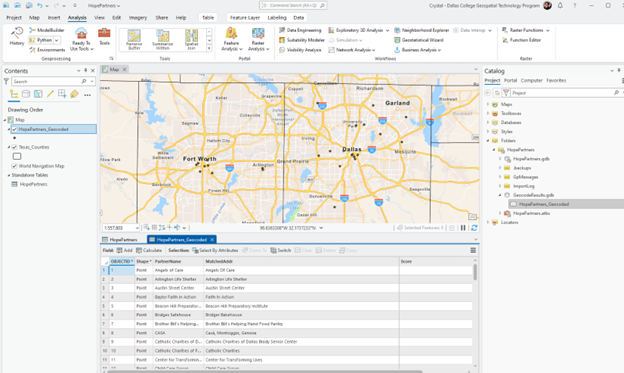Click the Catalog Project search box

coord(562,93)
